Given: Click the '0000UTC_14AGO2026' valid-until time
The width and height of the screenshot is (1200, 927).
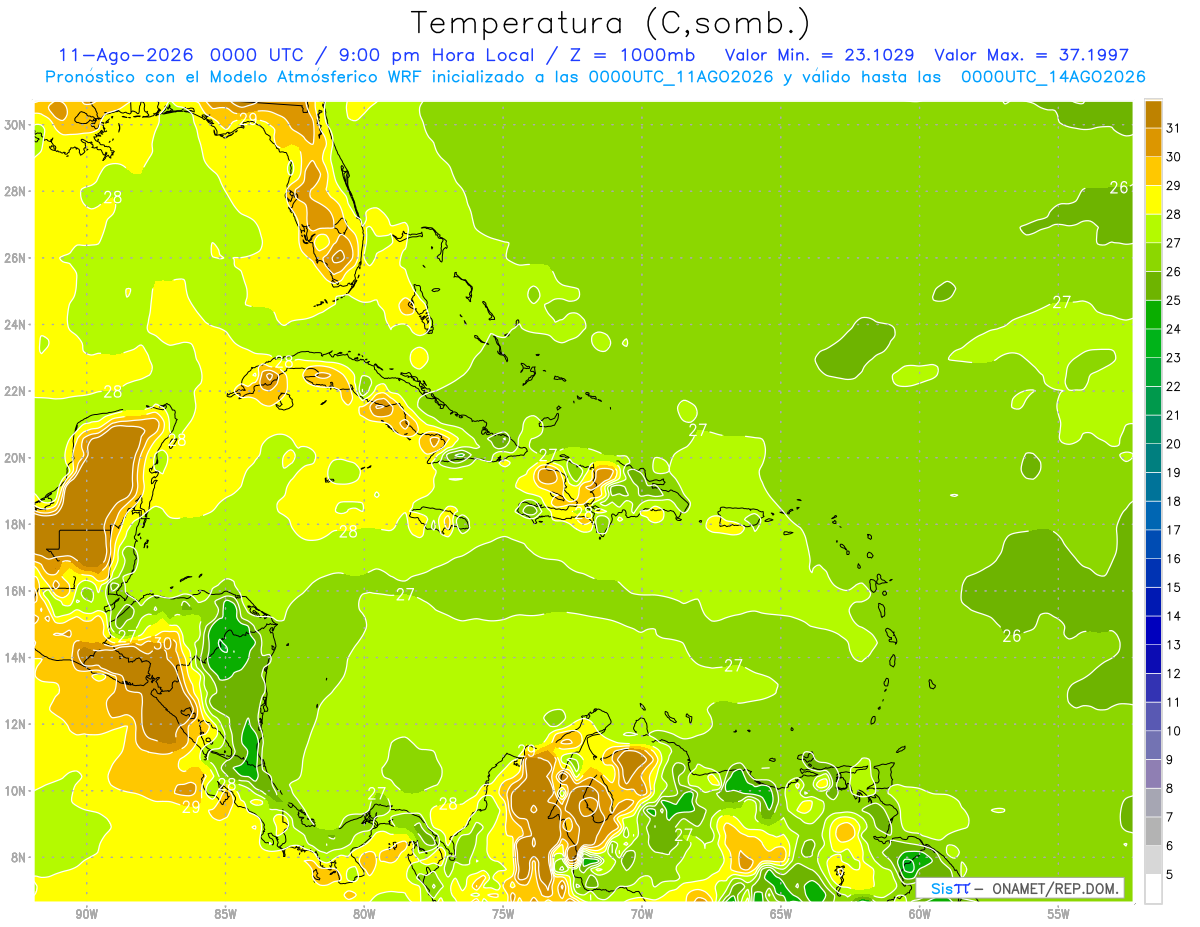Looking at the screenshot, I should click(1053, 77).
